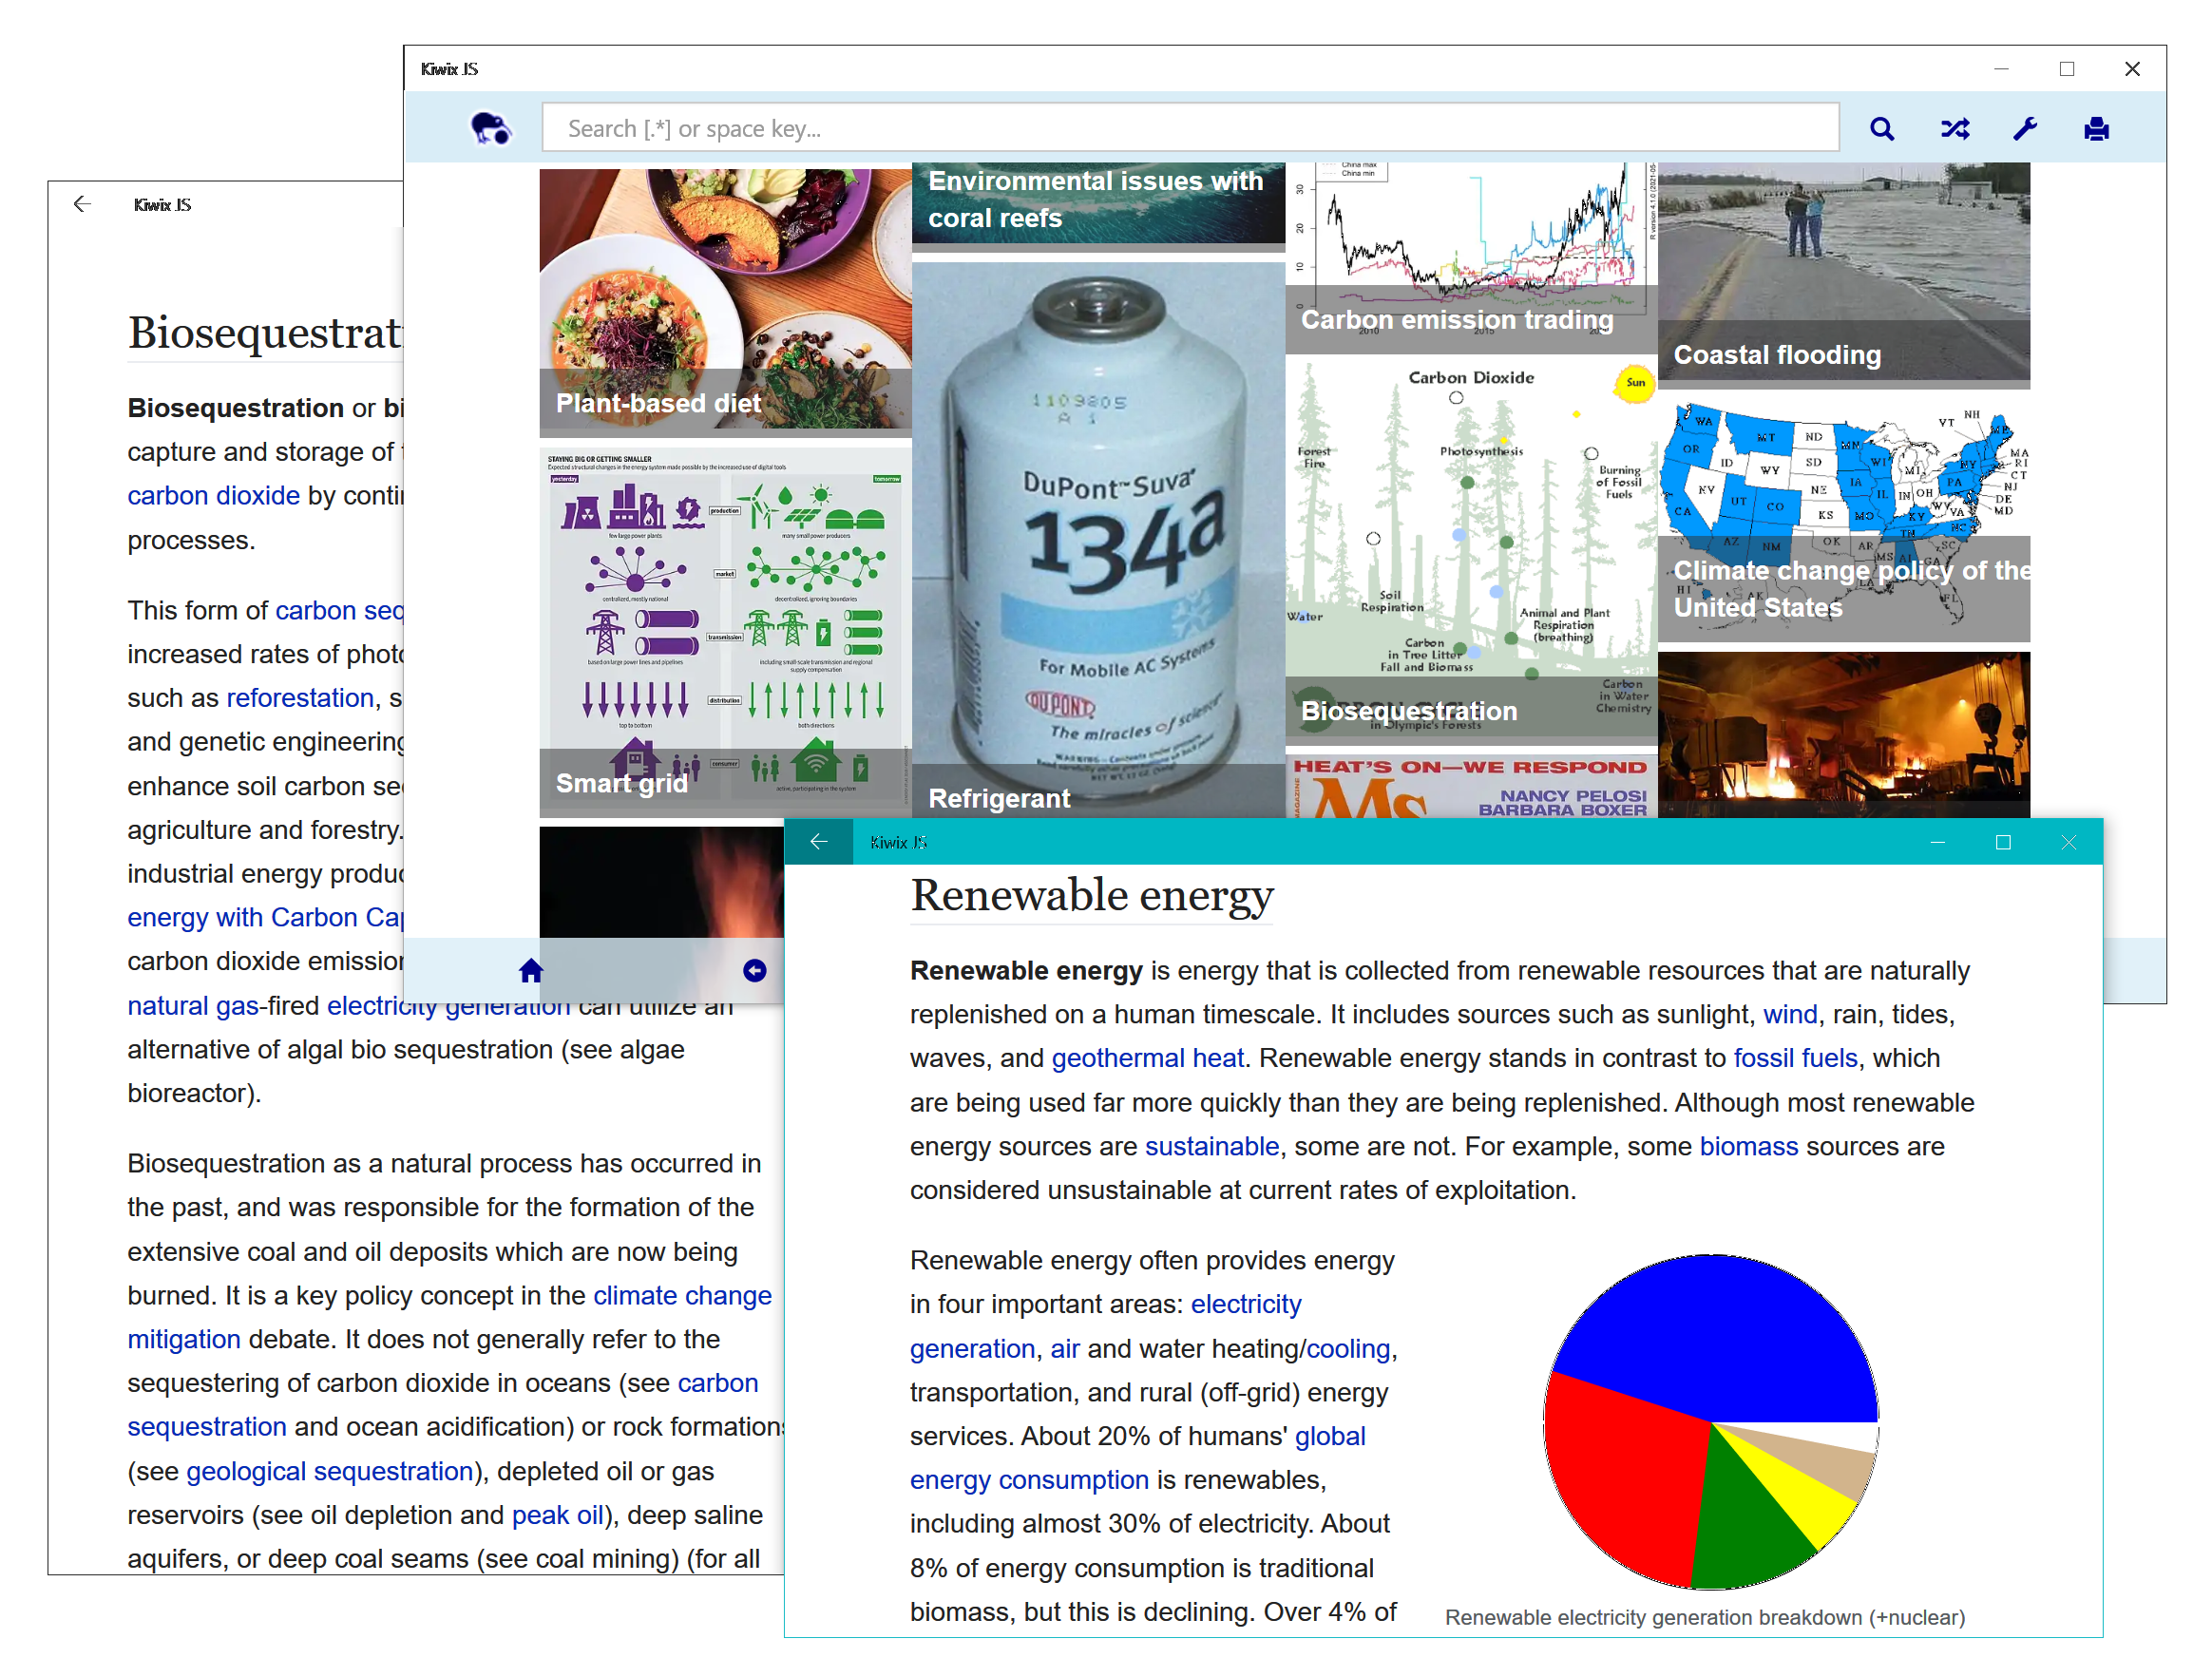Go back in the Renewable energy window
Viewport: 2212px width, 1677px height.
[819, 841]
